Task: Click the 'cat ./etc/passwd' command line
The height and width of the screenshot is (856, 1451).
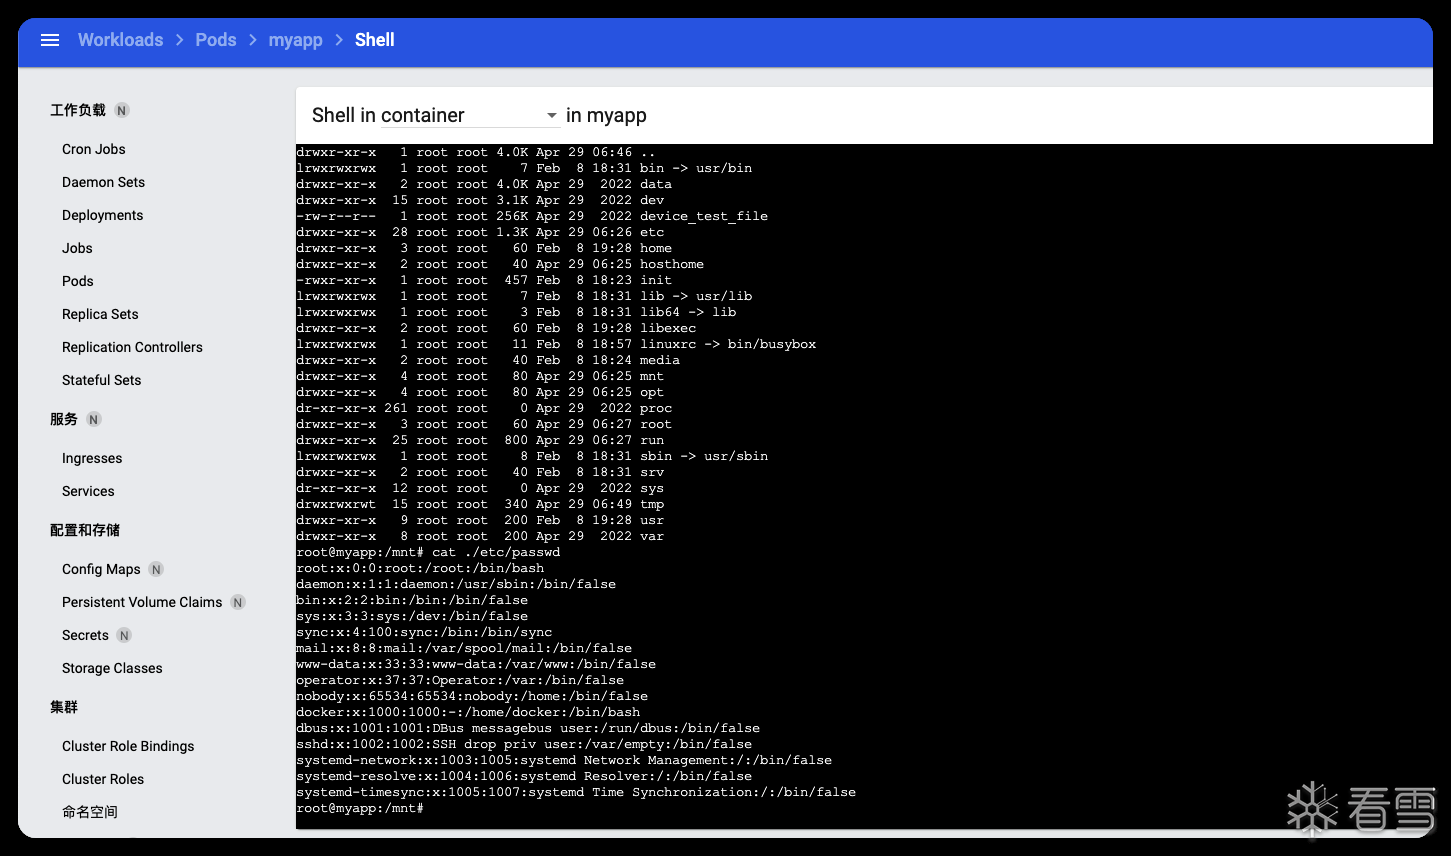Action: pos(428,552)
